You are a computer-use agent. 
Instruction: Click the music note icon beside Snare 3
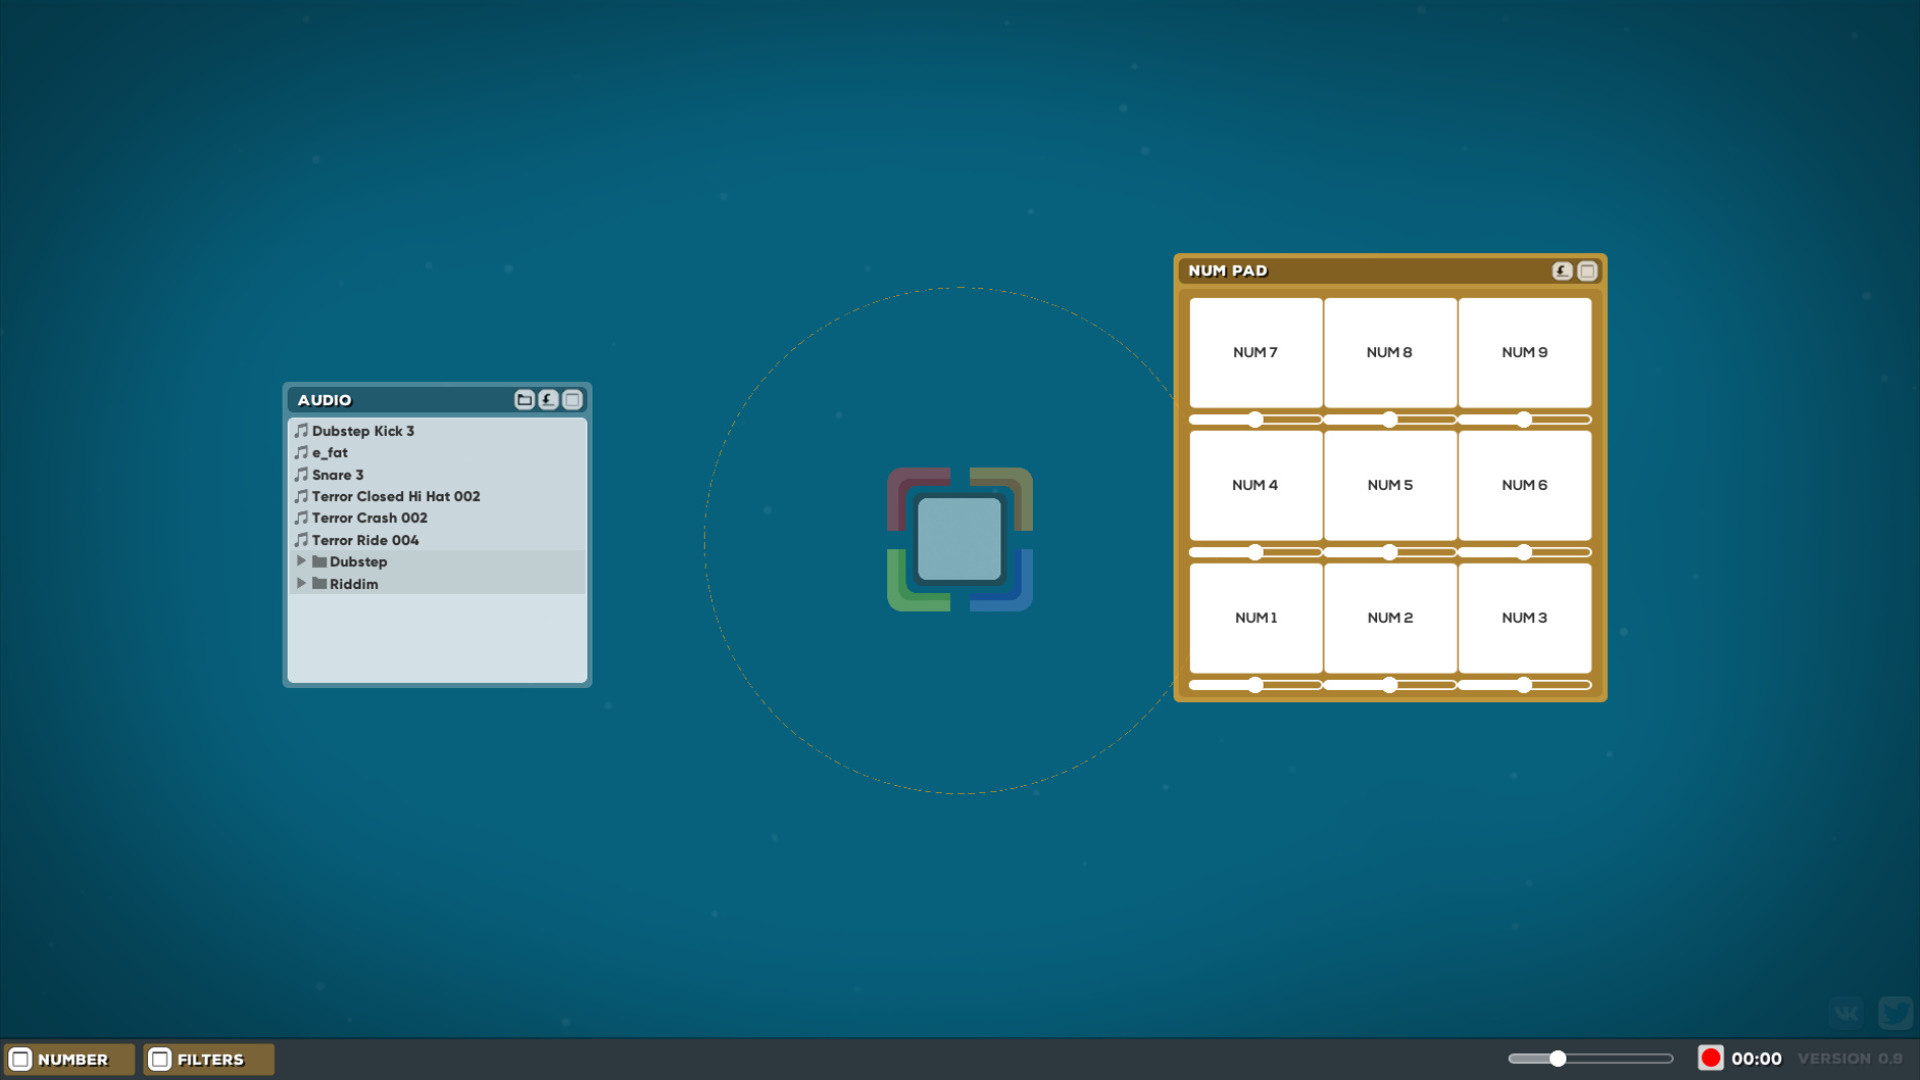(302, 474)
